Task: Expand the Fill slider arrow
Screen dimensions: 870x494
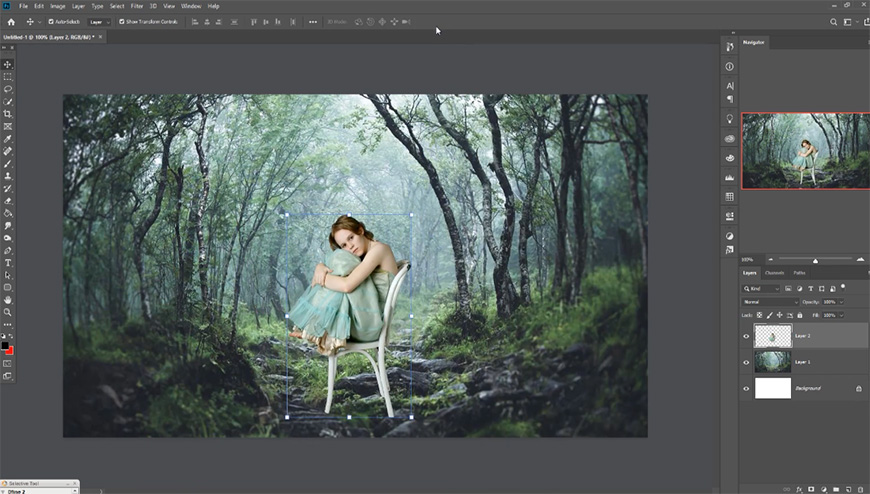Action: [841, 315]
